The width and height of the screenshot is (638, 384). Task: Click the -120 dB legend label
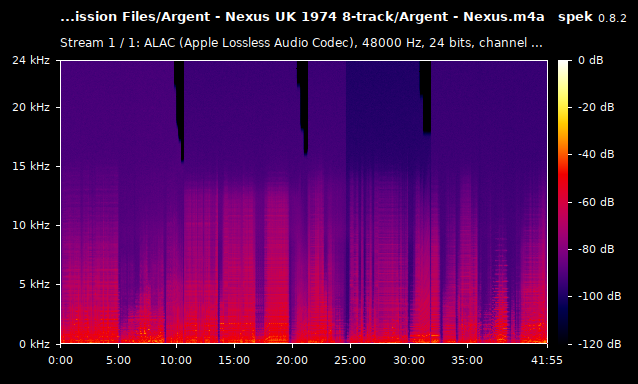599,344
